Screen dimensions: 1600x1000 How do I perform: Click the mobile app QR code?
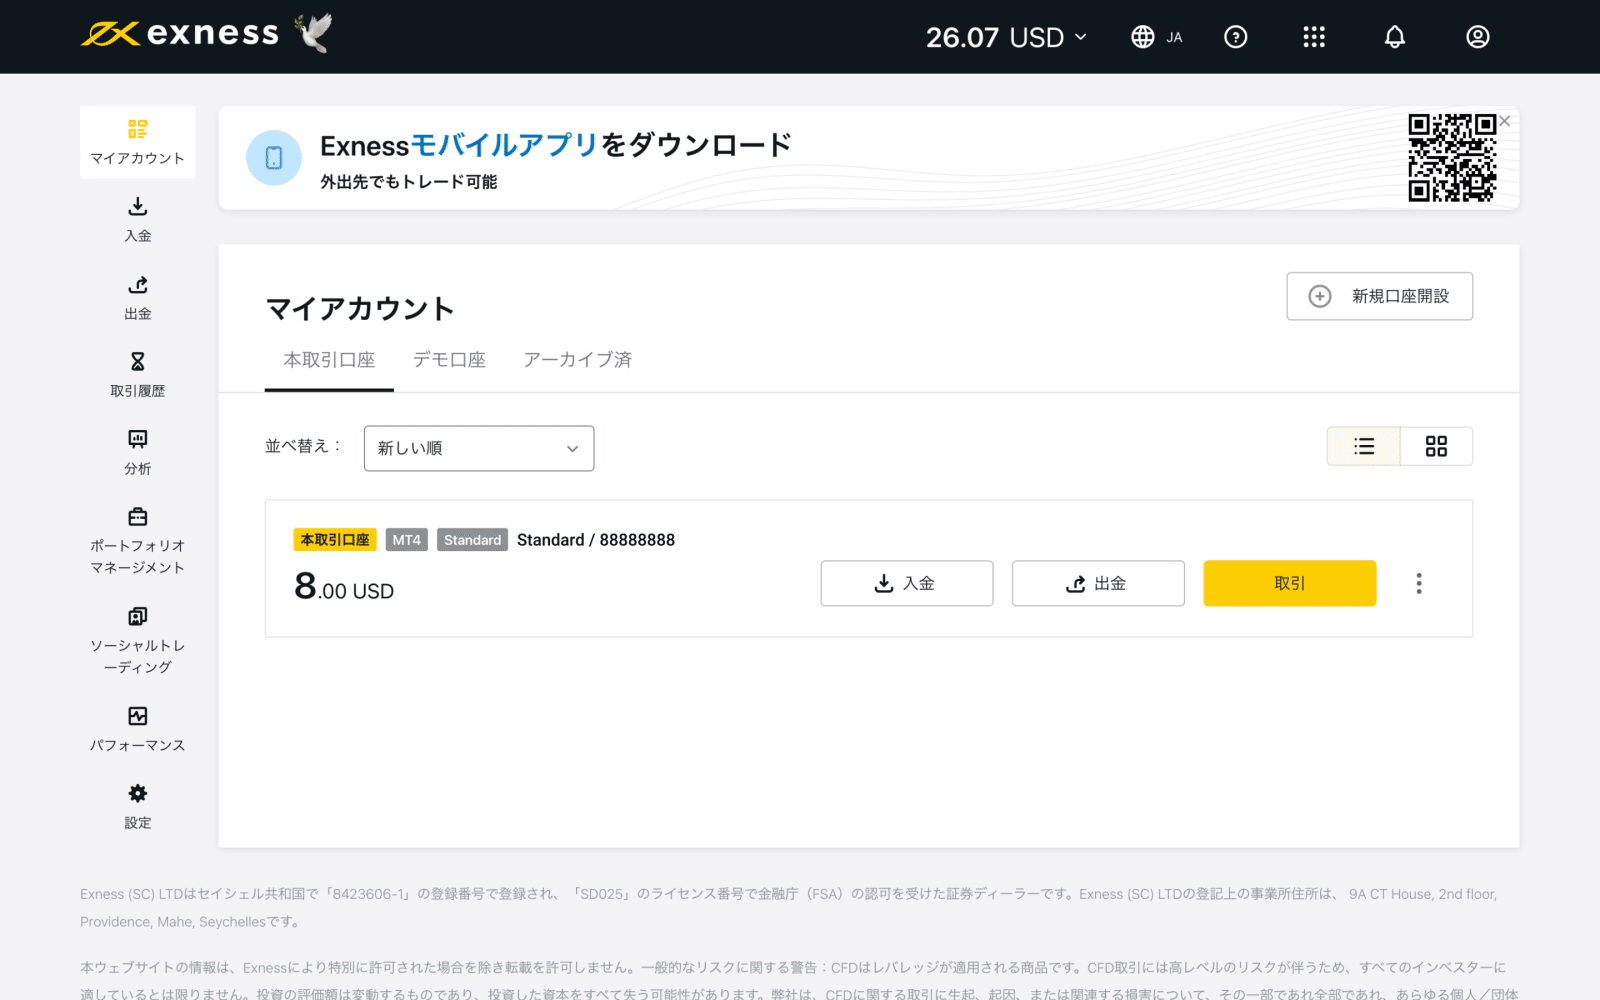click(1452, 157)
